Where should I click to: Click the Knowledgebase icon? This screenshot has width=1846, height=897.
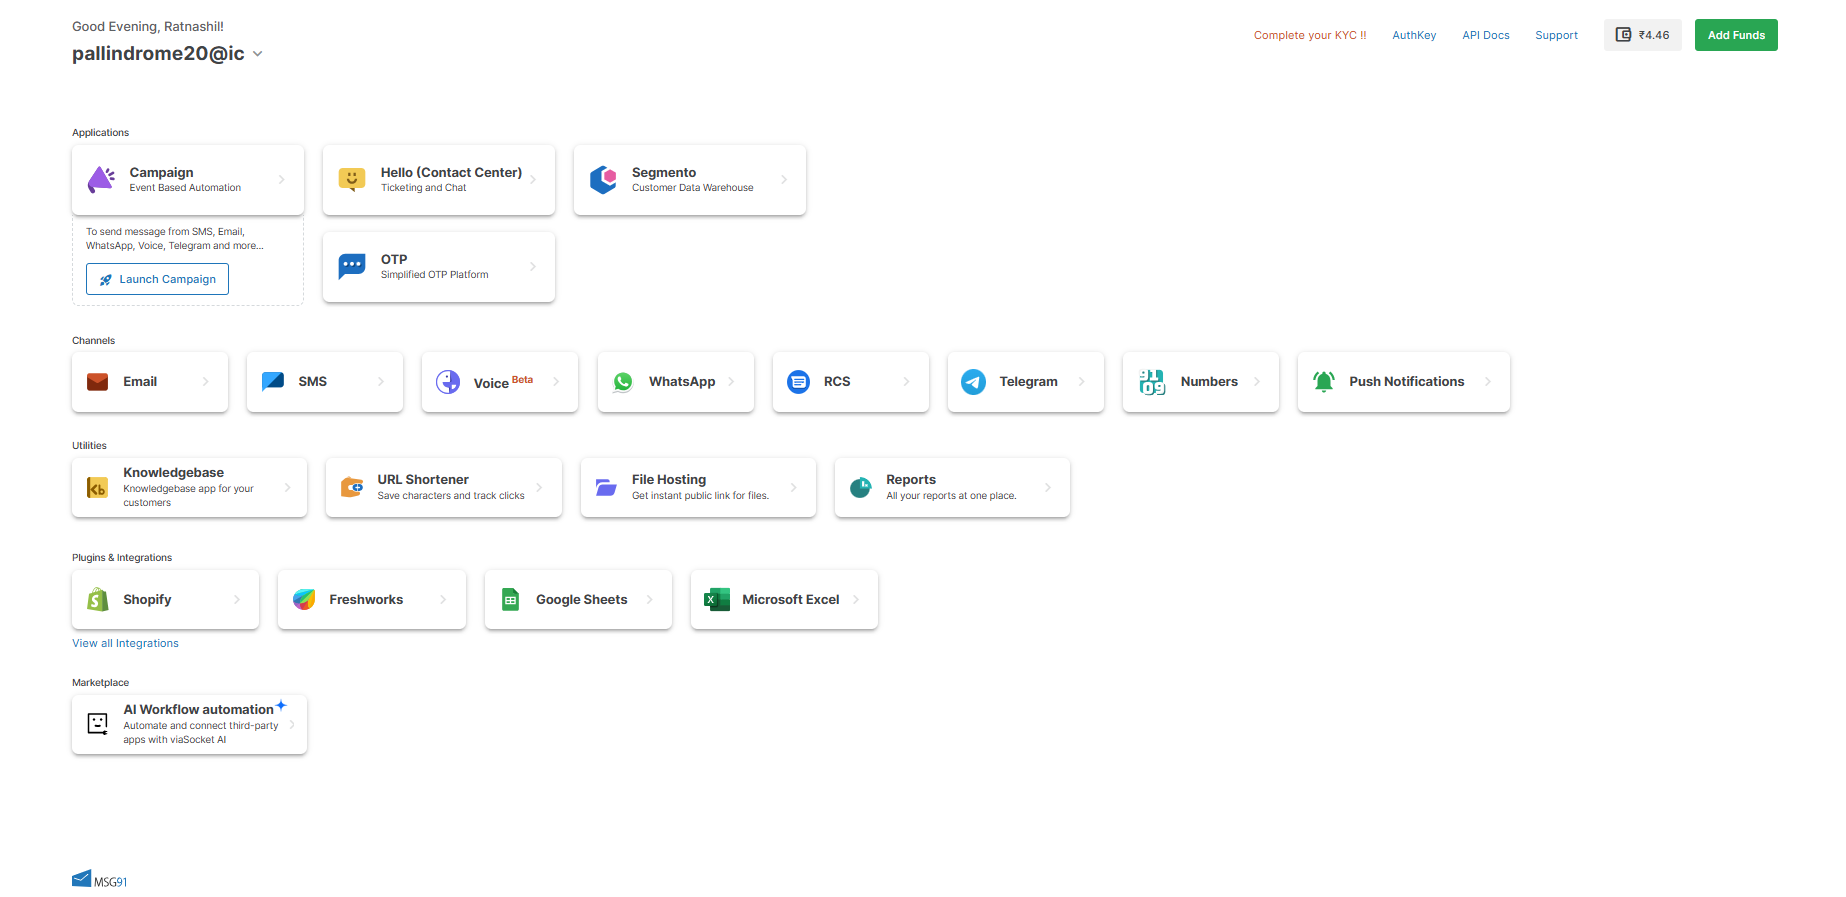point(97,488)
